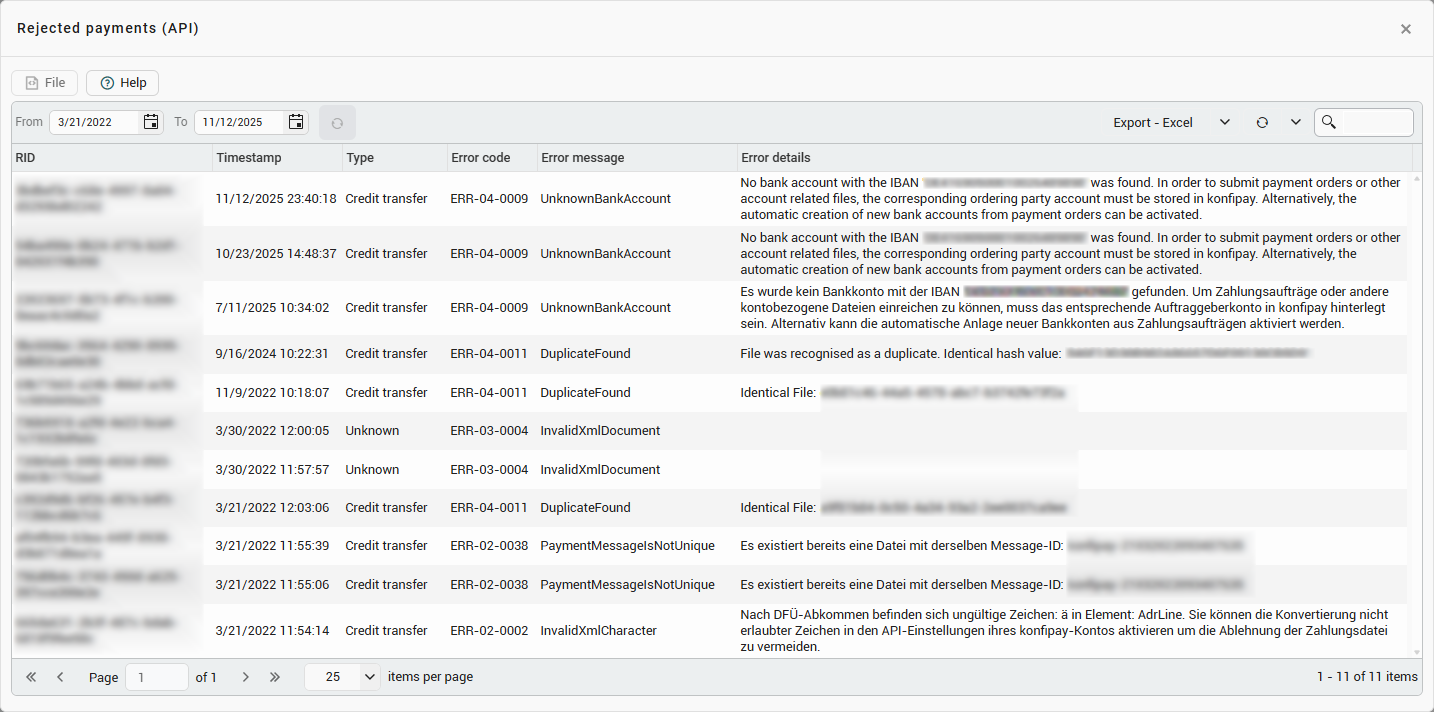
Task: Click the scroll down arrow of the table
Action: [1414, 651]
